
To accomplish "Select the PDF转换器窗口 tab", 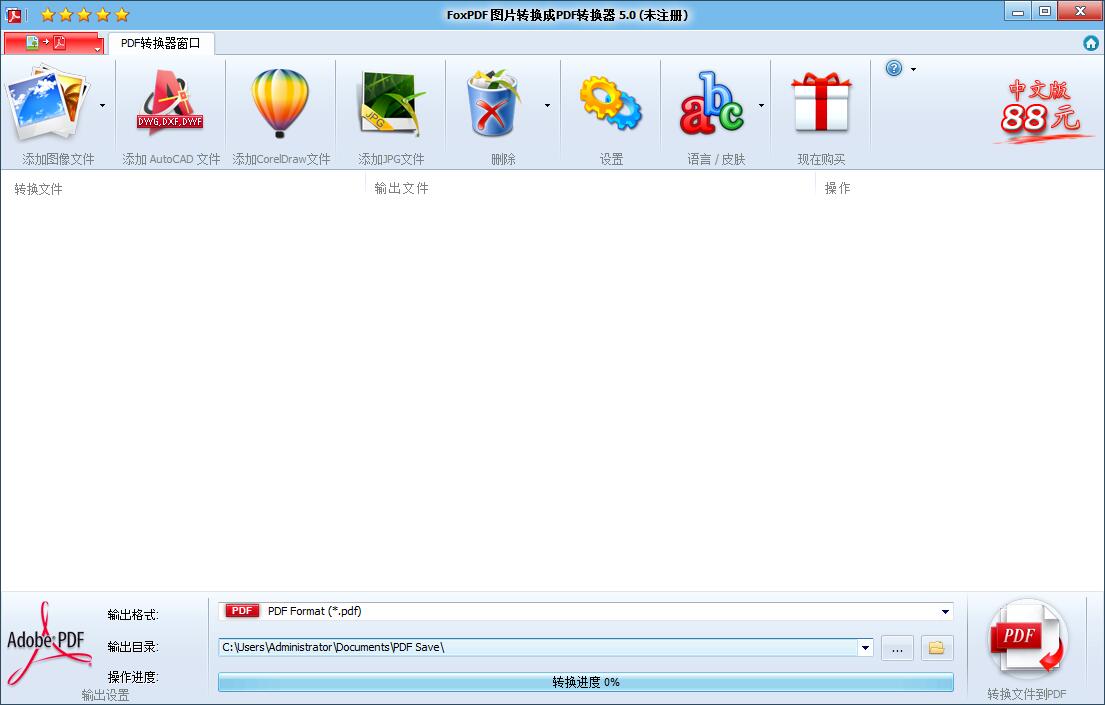I will (161, 43).
